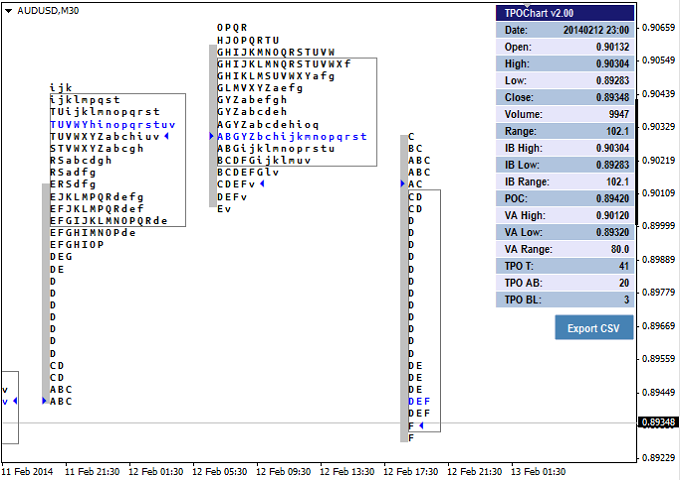Click blue right arrow before bottom ABC row

(44, 401)
